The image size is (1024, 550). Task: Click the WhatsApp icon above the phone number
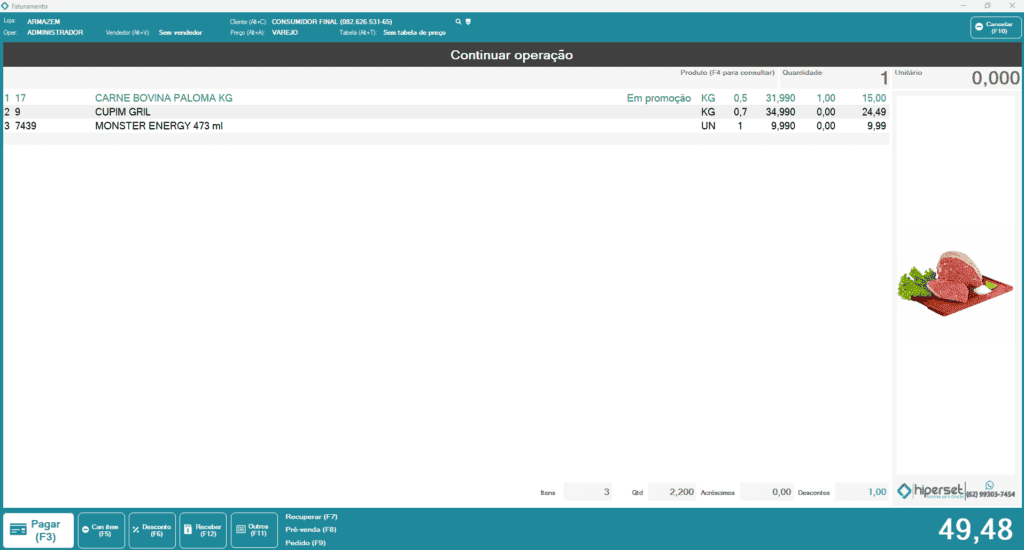point(990,484)
